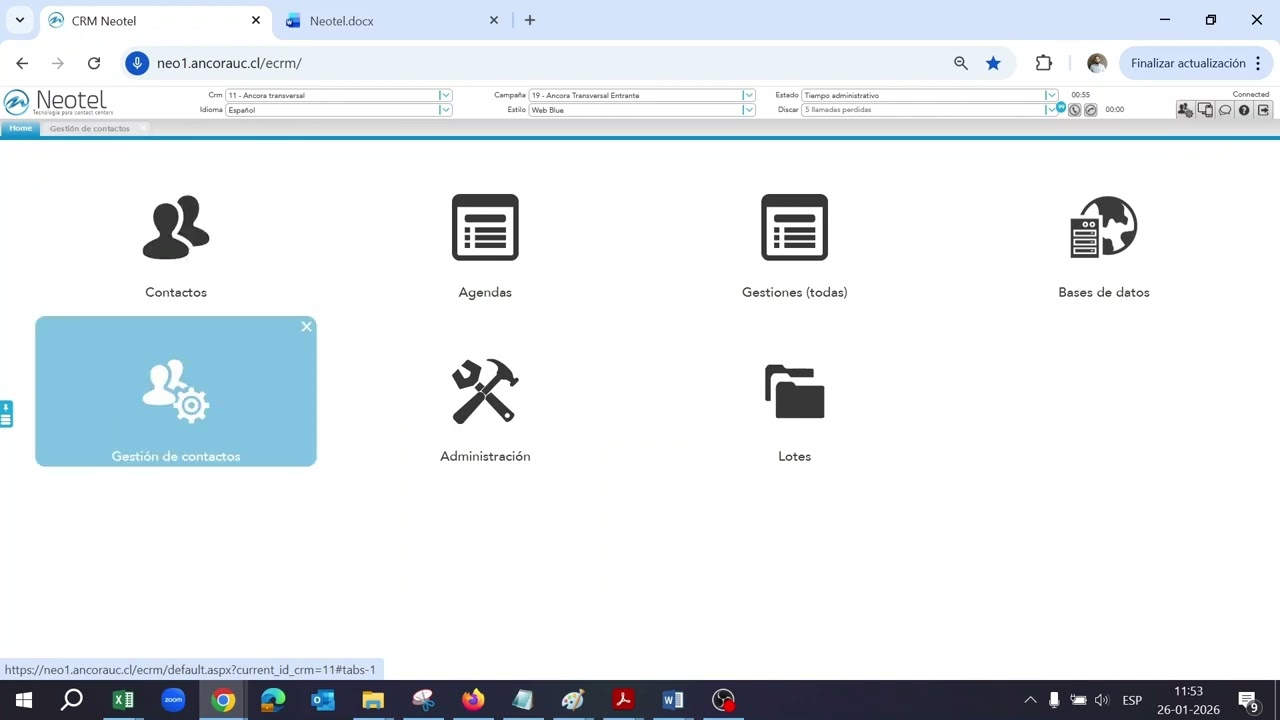The height and width of the screenshot is (720, 1280).
Task: Open the Windows Start menu
Action: tap(23, 700)
